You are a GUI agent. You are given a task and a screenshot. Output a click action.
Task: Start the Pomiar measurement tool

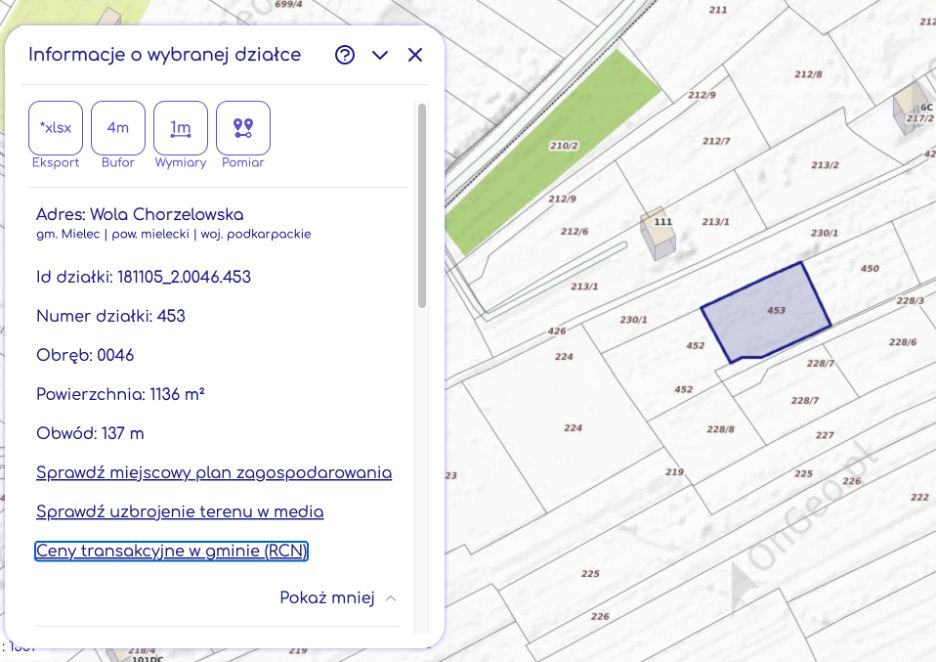(243, 128)
